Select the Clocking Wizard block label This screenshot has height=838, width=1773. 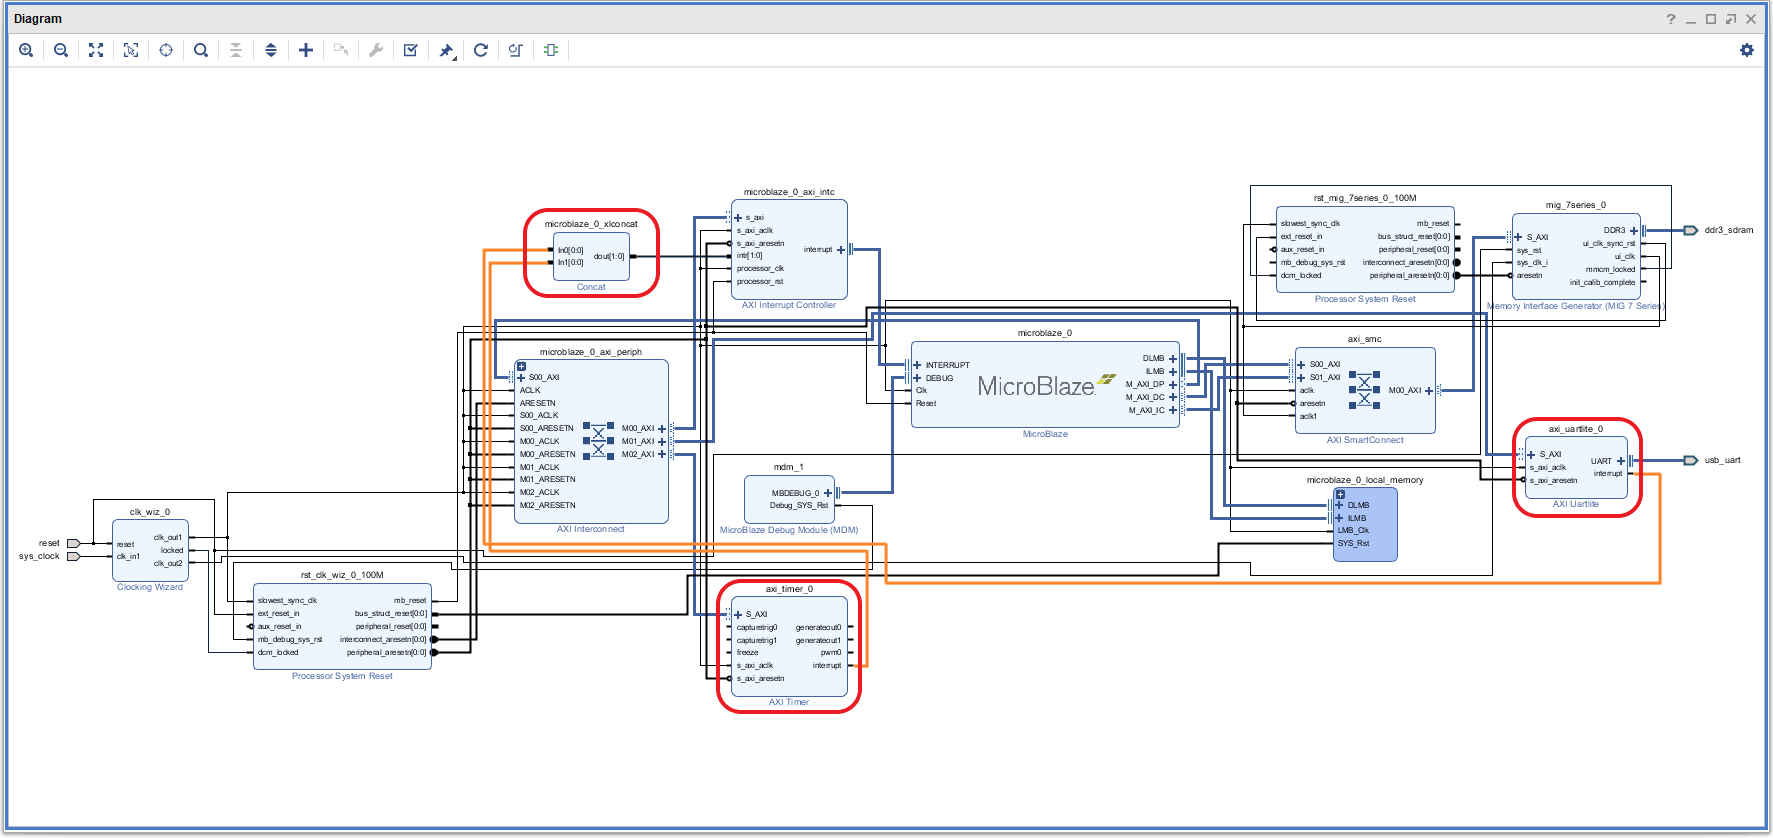point(150,587)
